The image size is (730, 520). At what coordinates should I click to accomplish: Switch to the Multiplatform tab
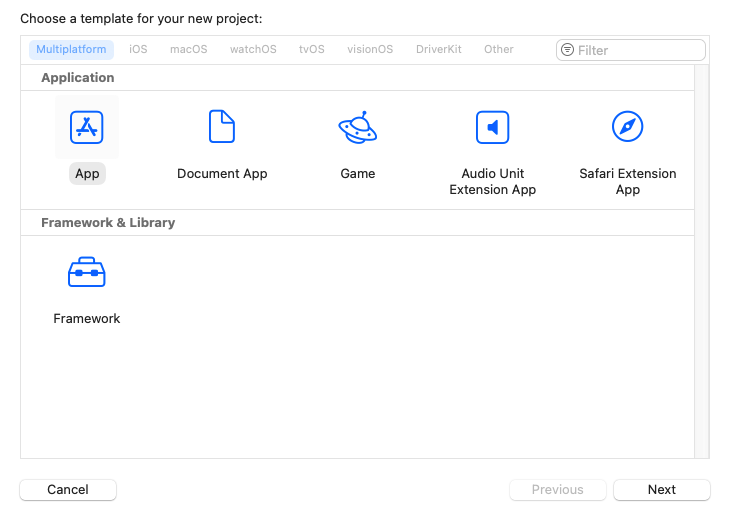click(x=71, y=49)
